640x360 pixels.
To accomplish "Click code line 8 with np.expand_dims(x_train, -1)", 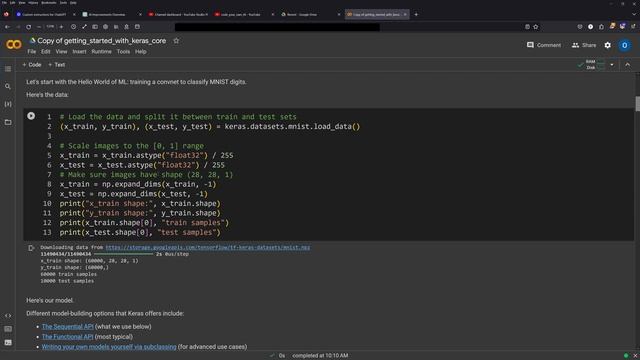I will (138, 184).
